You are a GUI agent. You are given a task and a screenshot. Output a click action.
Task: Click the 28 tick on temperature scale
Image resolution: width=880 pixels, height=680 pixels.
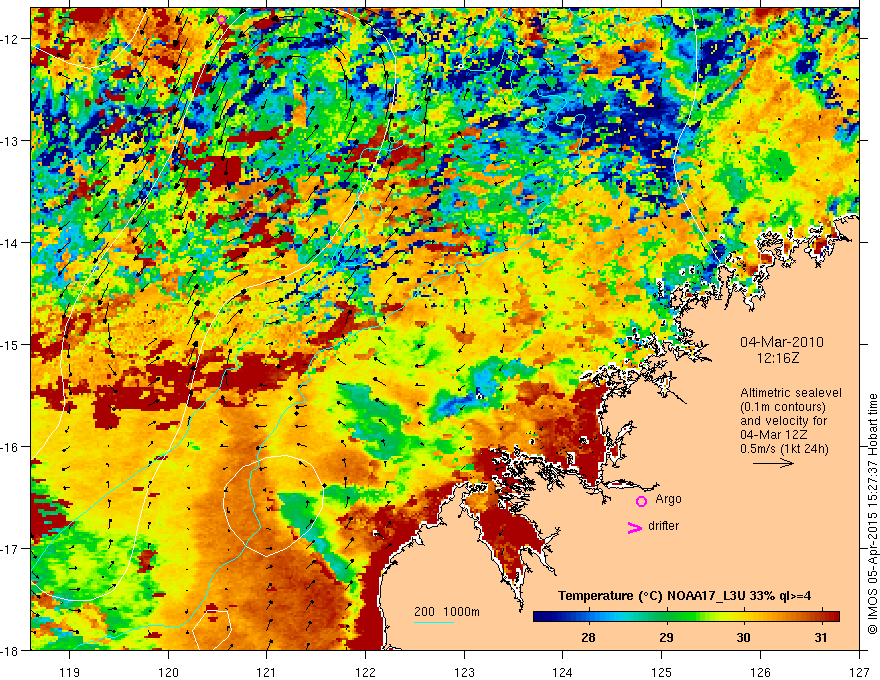(x=588, y=637)
